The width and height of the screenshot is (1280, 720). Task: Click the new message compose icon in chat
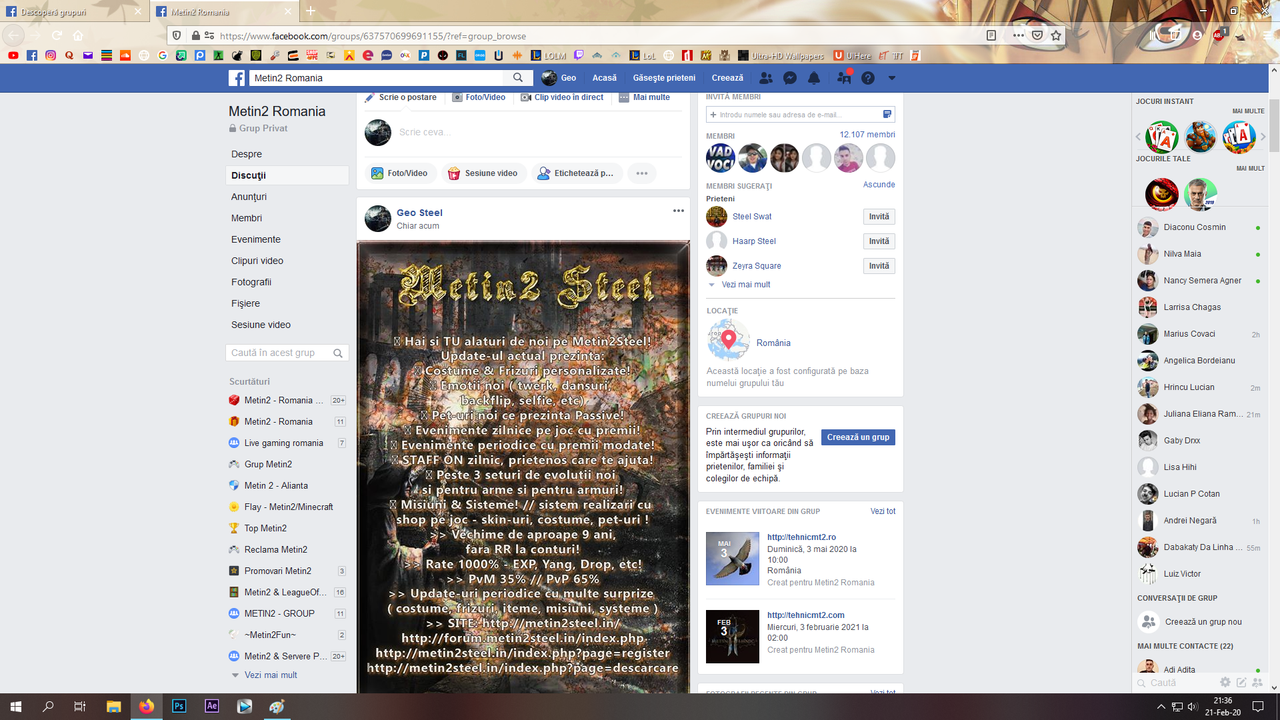pos(1242,682)
